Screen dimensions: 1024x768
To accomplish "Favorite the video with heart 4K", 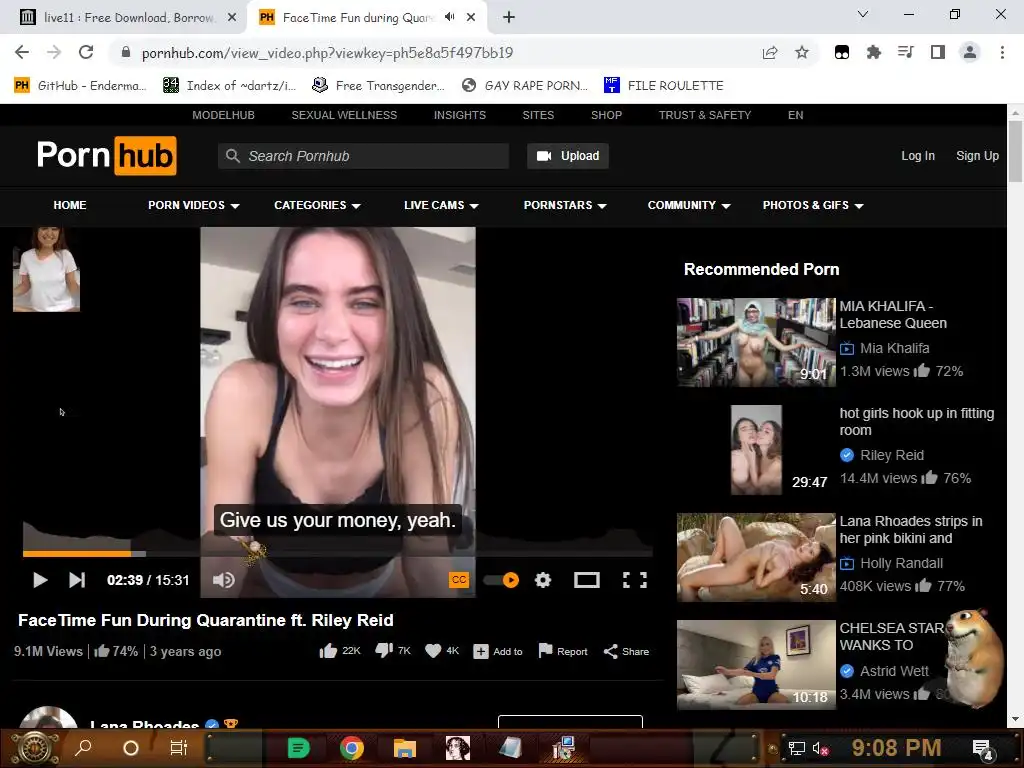I will click(442, 651).
